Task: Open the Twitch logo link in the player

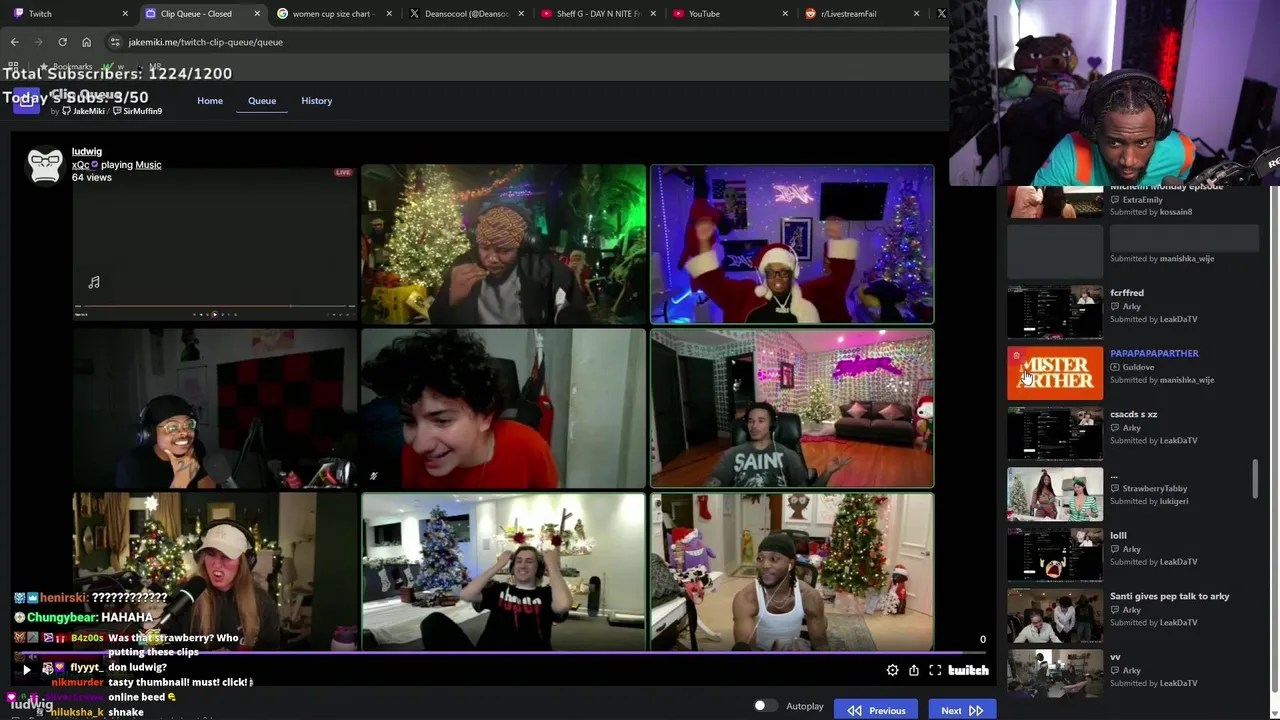Action: tap(968, 670)
